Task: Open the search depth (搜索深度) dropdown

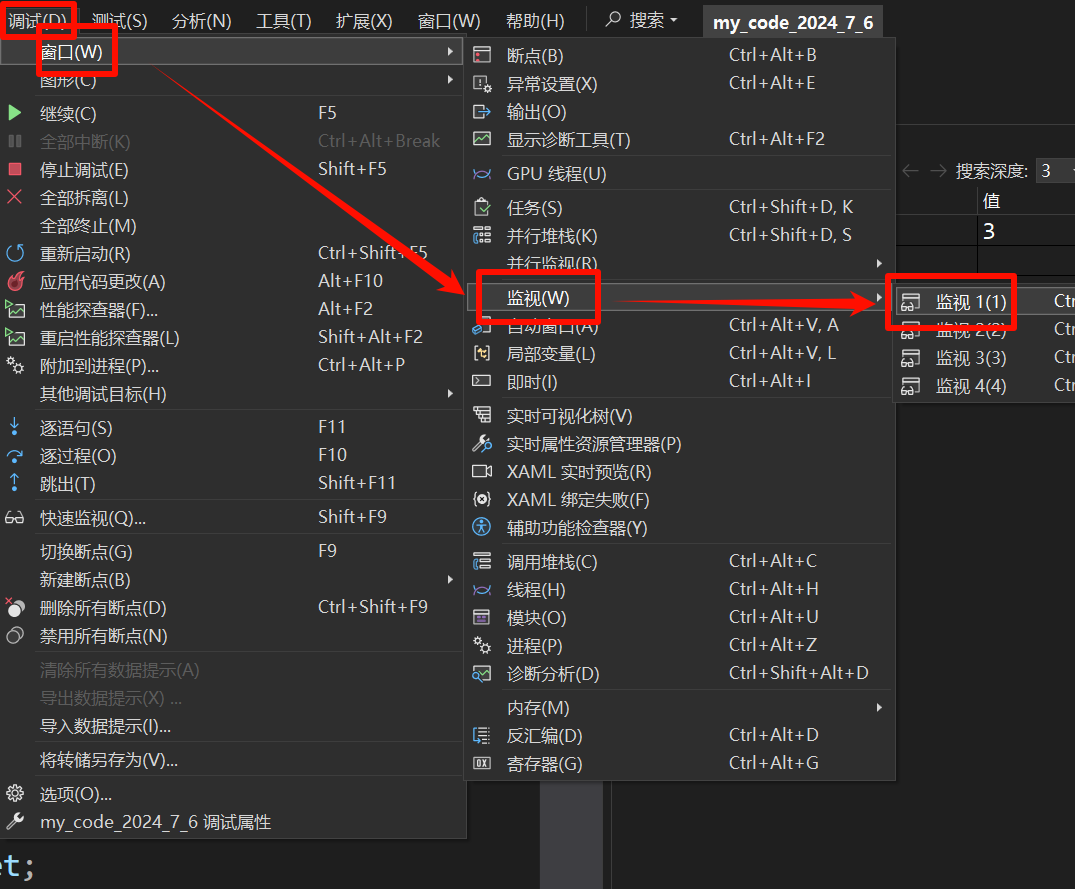Action: point(1053,171)
